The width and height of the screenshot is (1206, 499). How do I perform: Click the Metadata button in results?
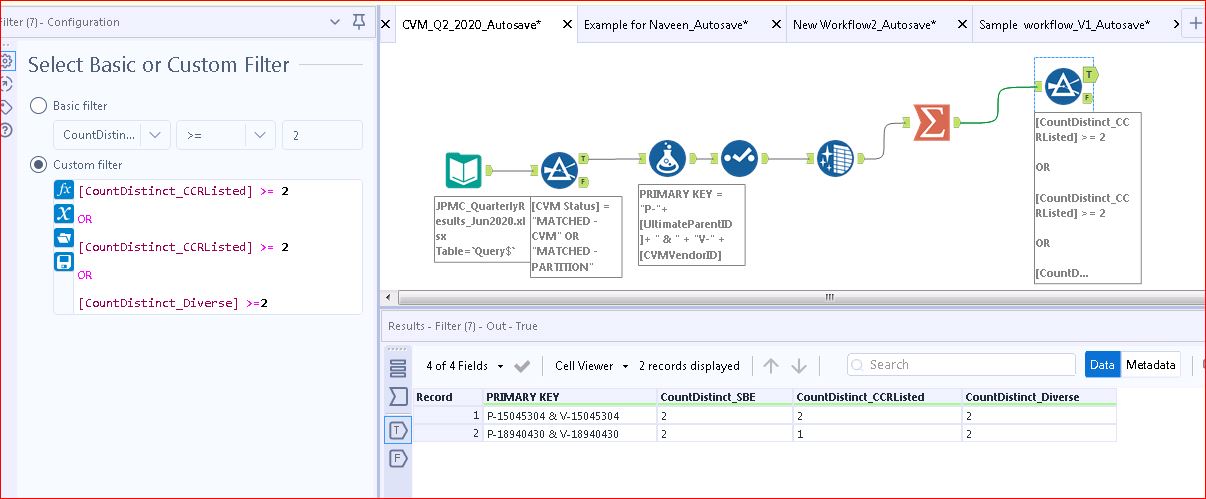pos(1150,365)
